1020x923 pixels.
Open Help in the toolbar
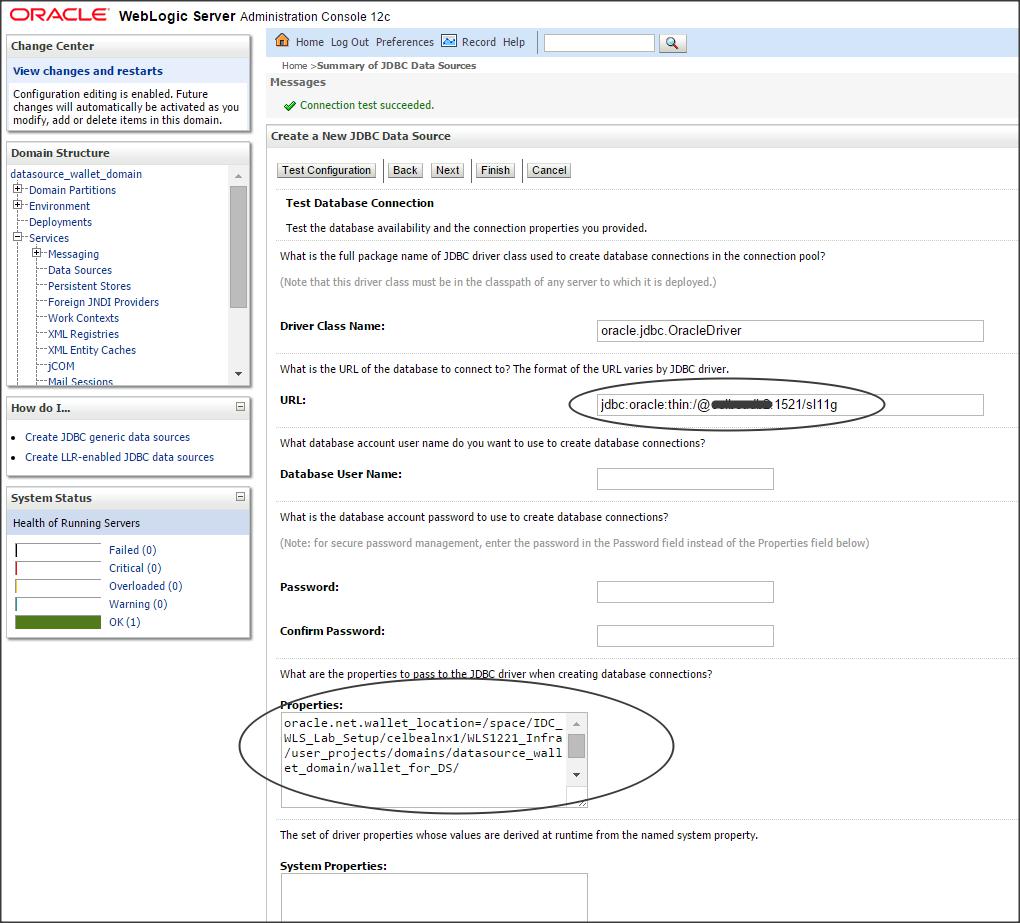tap(513, 42)
